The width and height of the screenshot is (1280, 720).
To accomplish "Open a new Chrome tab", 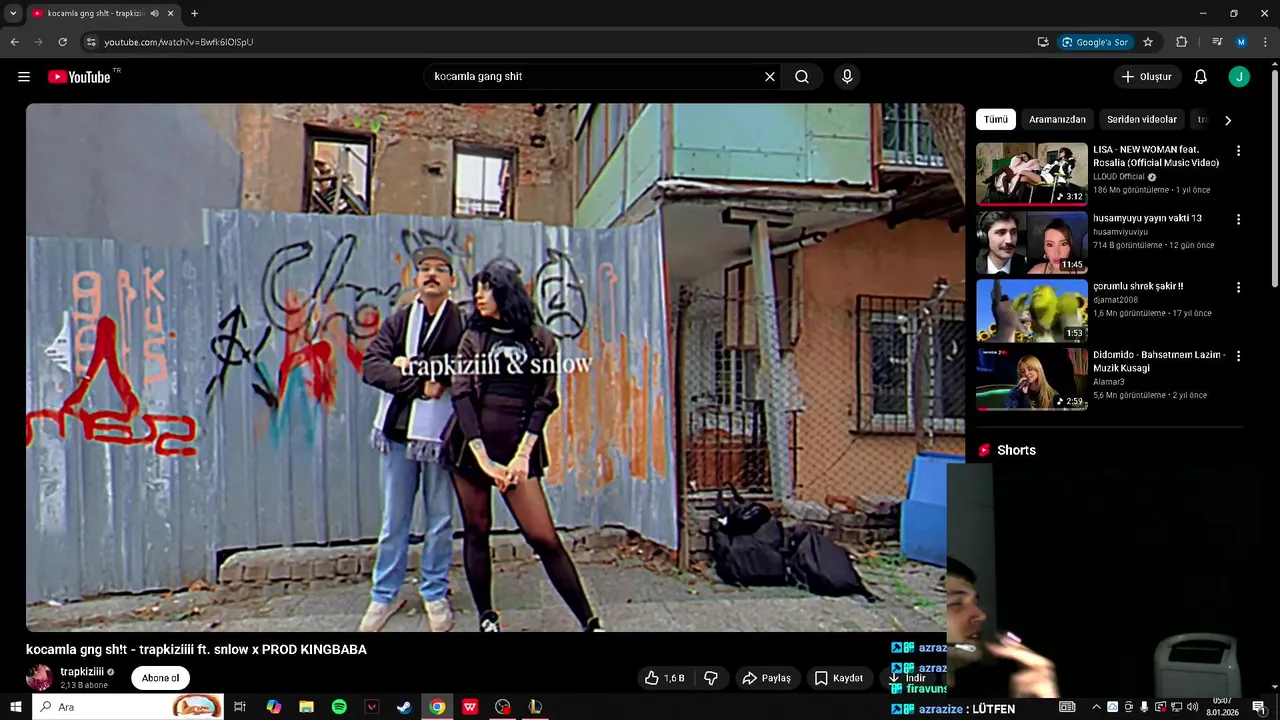I will [194, 13].
